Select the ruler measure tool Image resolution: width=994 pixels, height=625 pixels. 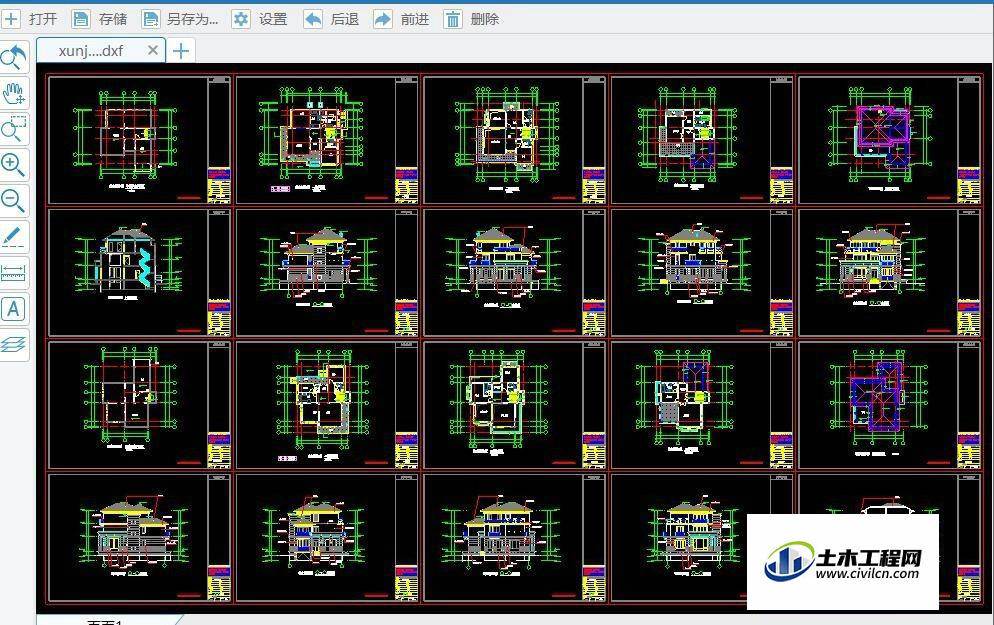click(14, 273)
